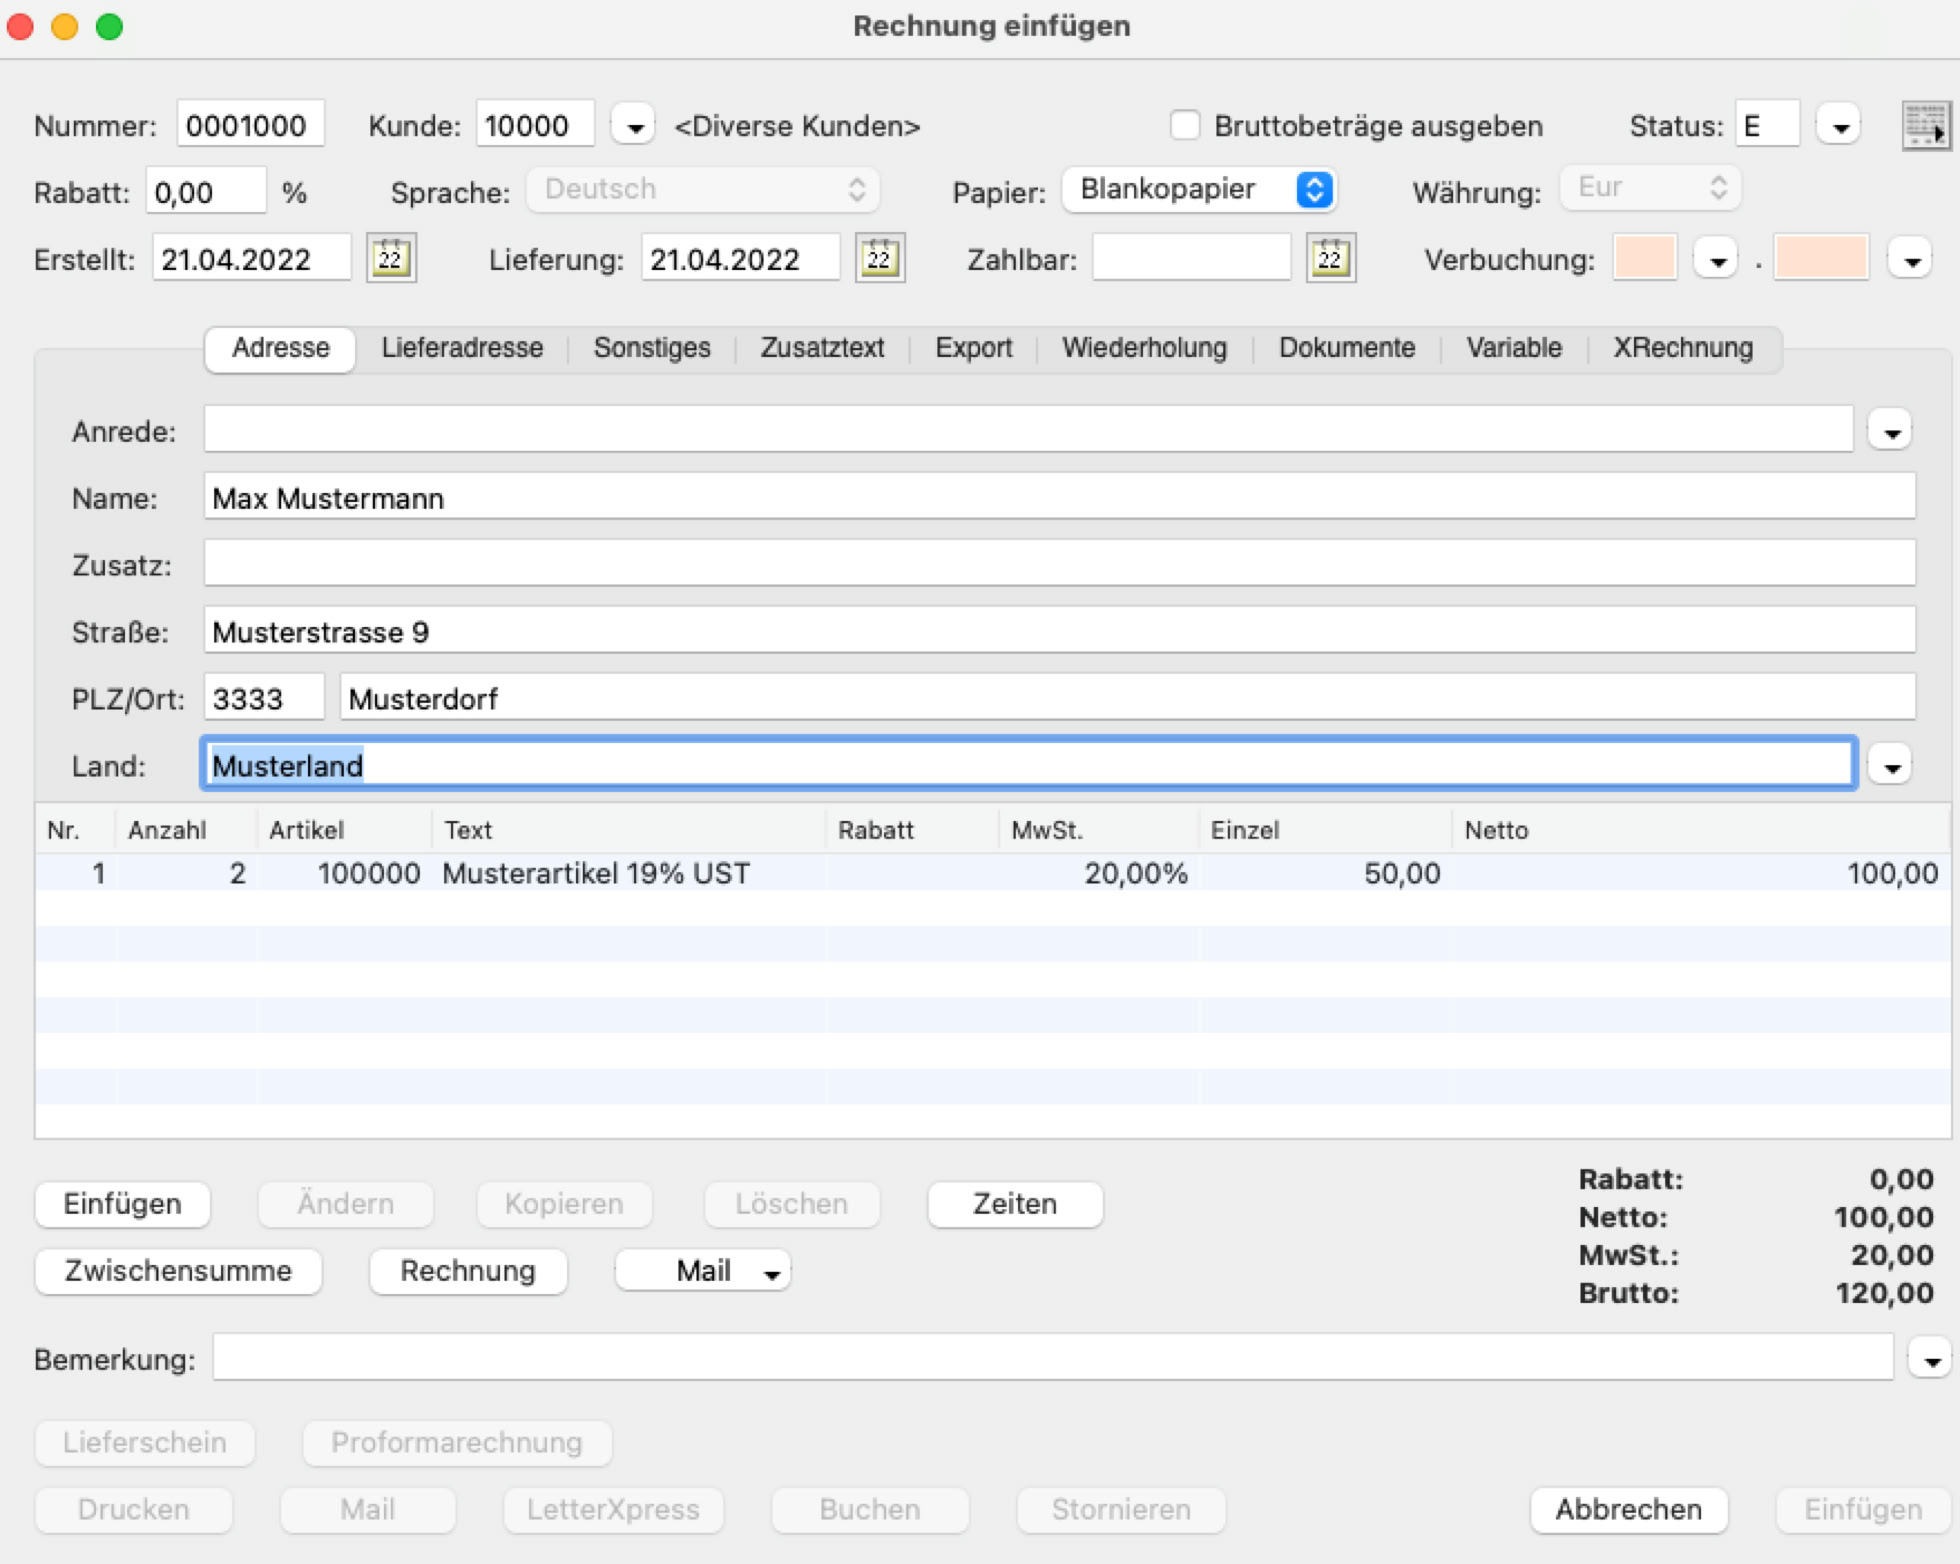The height and width of the screenshot is (1564, 1960).
Task: Click the yellow minimize window button
Action: tap(65, 26)
